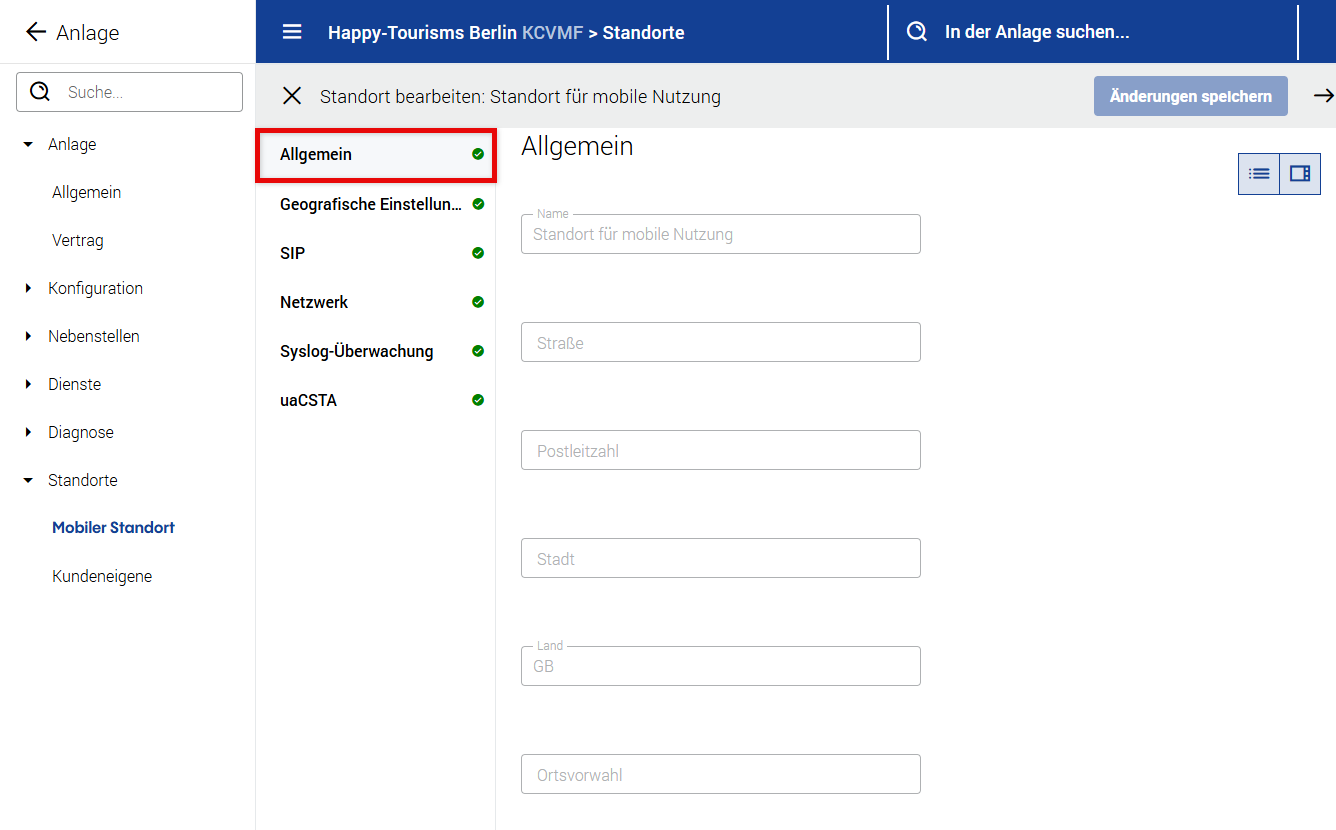Close the Standort bearbeiten editor with X
Image resolution: width=1336 pixels, height=830 pixels.
coord(292,96)
